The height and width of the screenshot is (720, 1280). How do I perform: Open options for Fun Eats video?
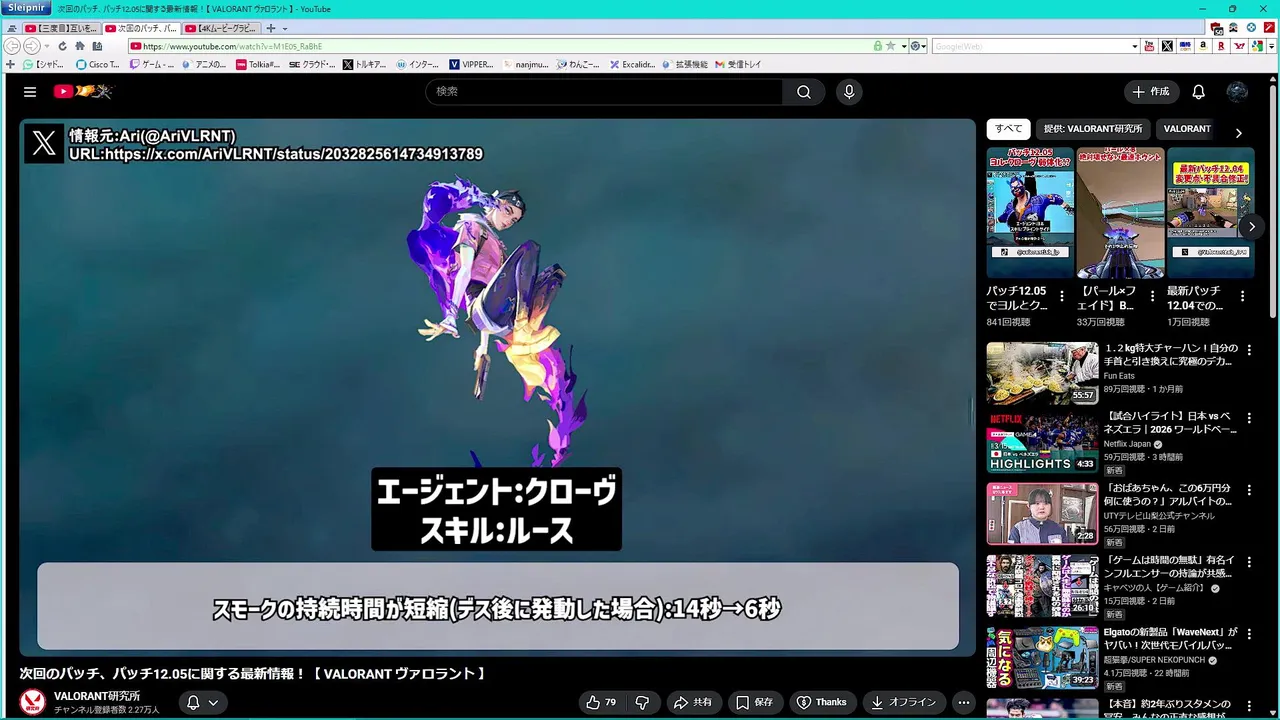tap(1249, 351)
